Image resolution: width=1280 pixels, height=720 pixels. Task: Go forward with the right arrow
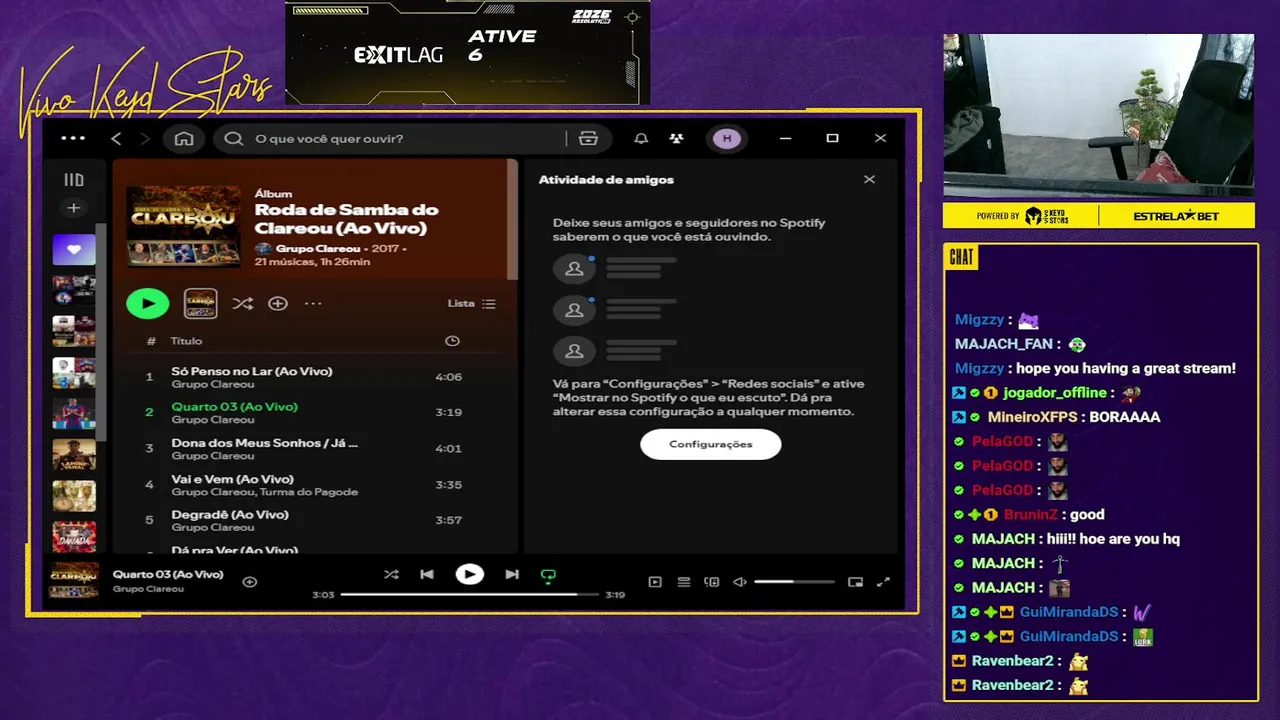tap(145, 138)
